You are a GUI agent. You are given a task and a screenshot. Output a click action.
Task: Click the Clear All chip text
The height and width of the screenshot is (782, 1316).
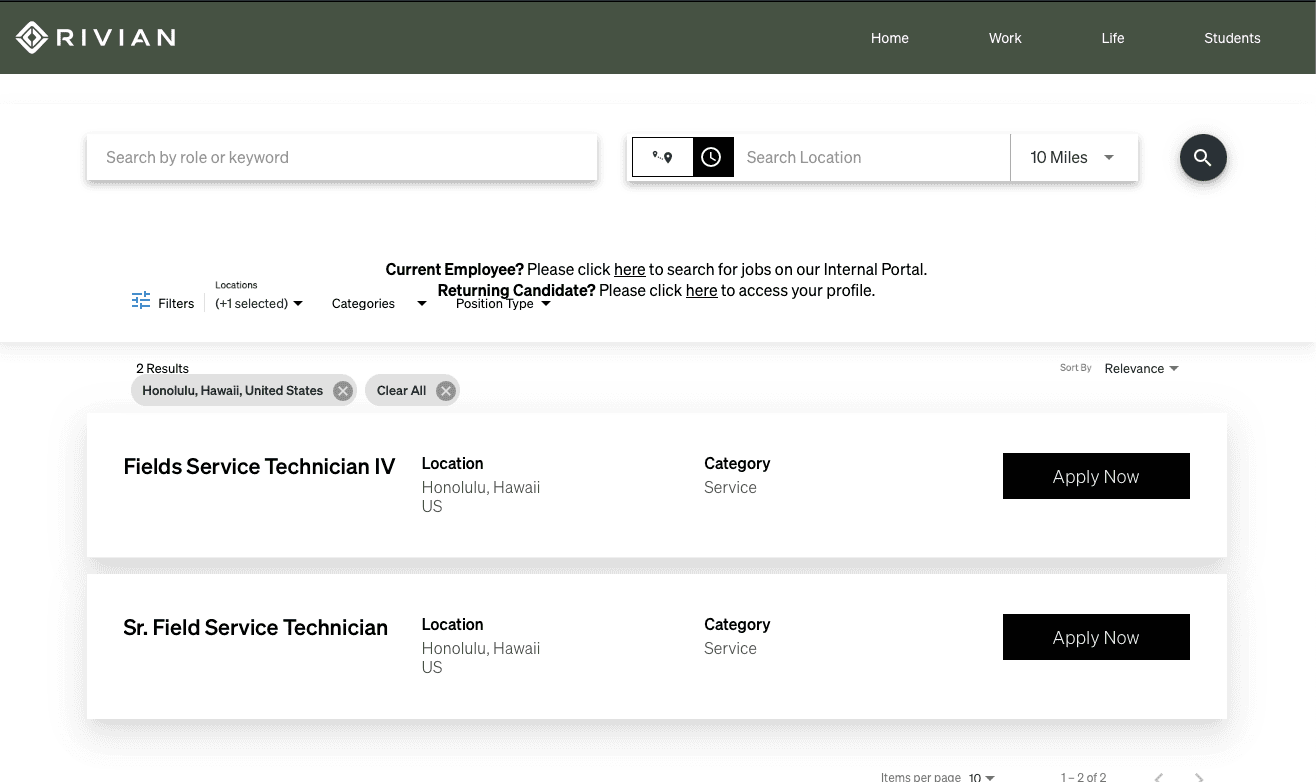[x=401, y=391]
